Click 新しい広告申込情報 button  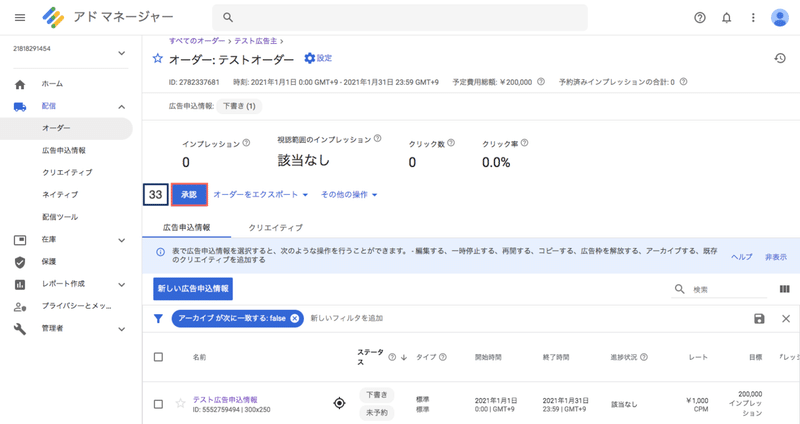(193, 289)
